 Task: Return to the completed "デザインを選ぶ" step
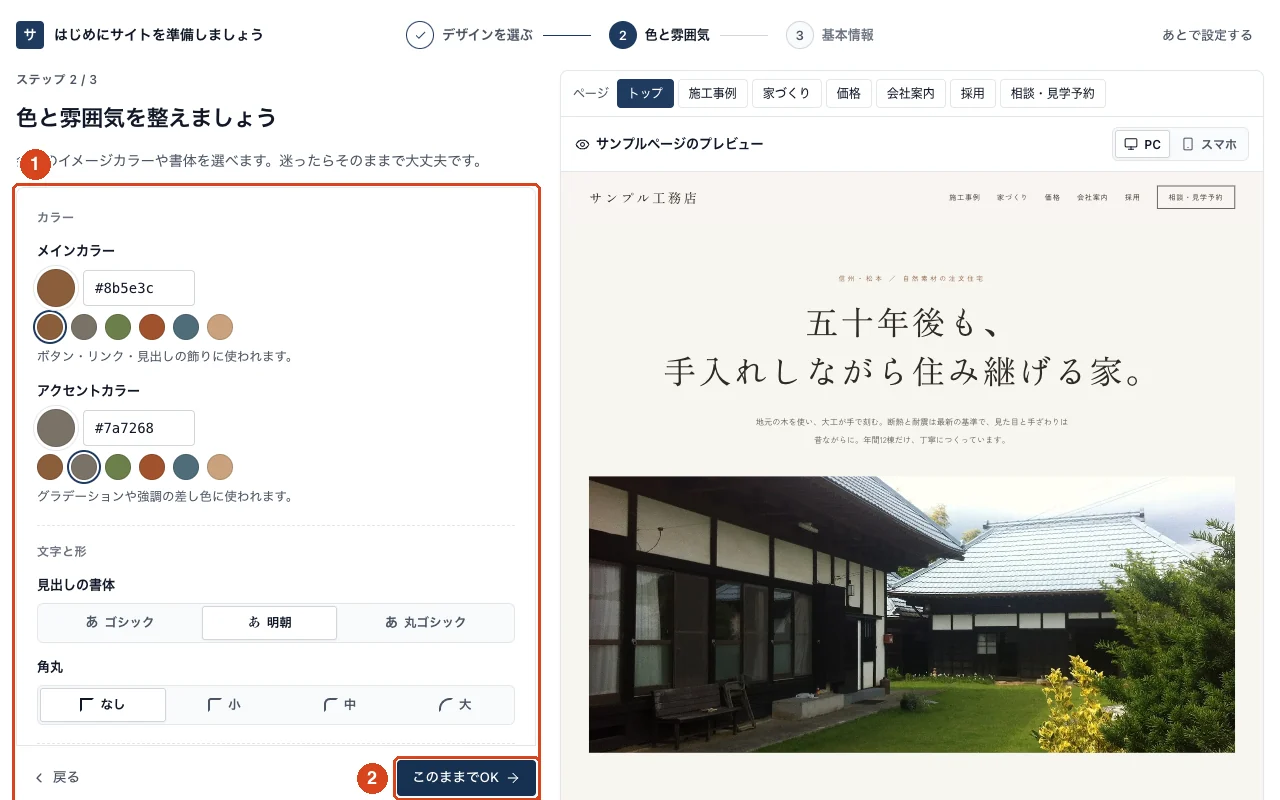coord(470,35)
